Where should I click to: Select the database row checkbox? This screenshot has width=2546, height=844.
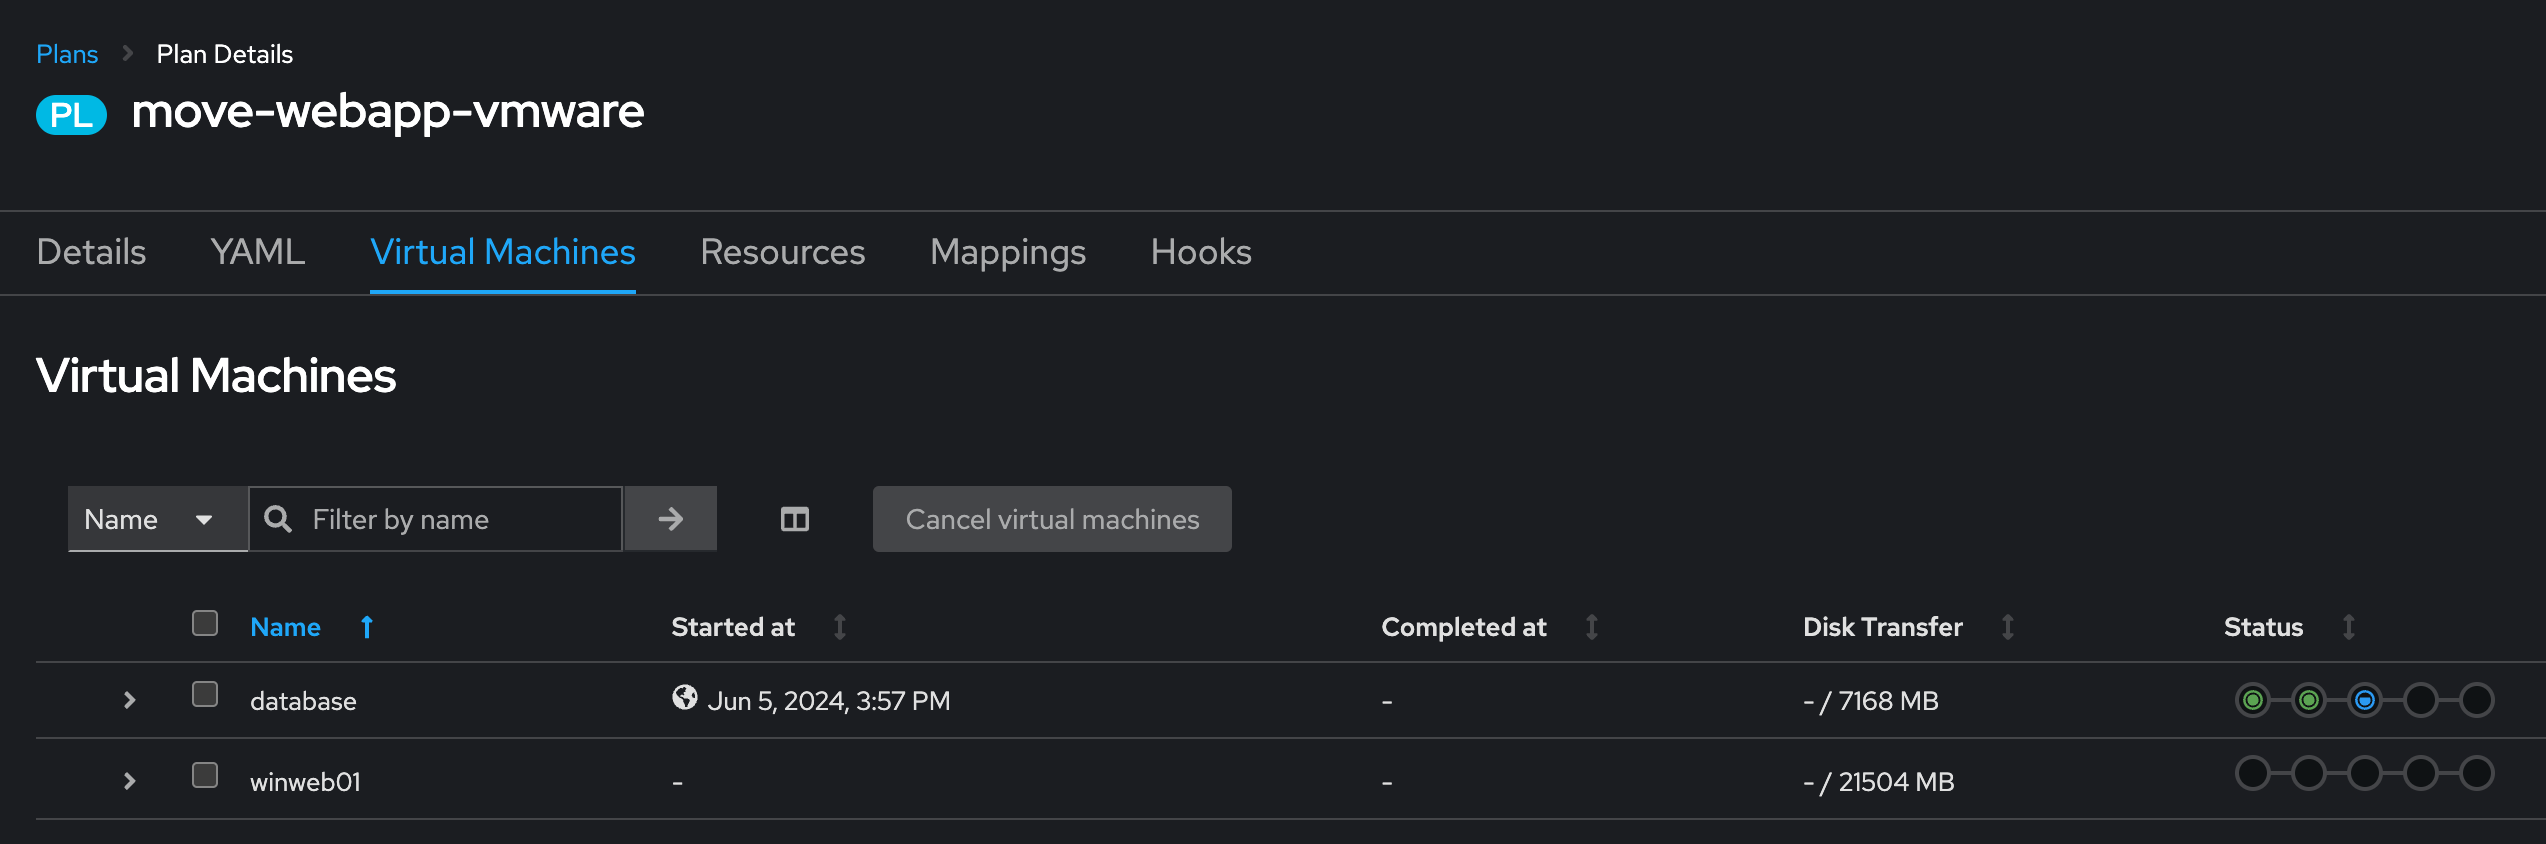[205, 694]
